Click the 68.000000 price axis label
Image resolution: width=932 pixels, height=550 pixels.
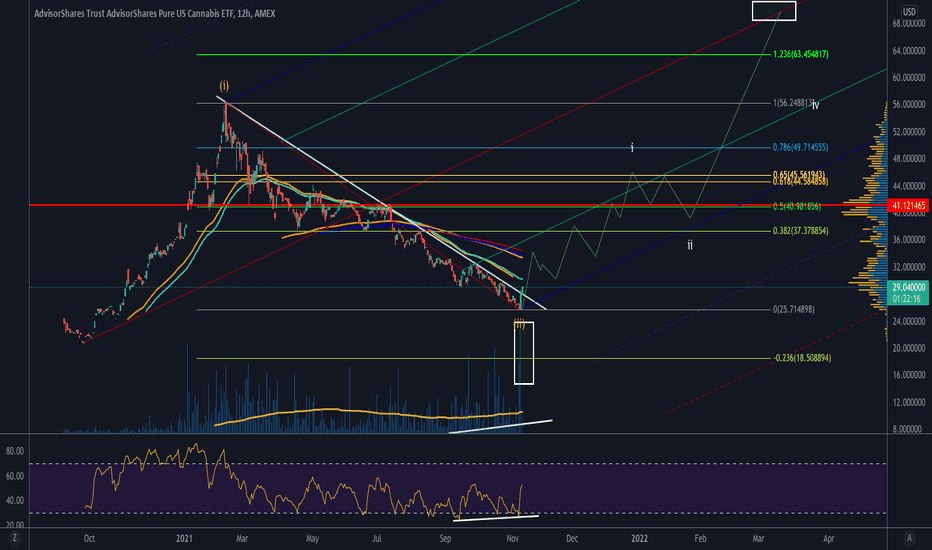coord(909,24)
